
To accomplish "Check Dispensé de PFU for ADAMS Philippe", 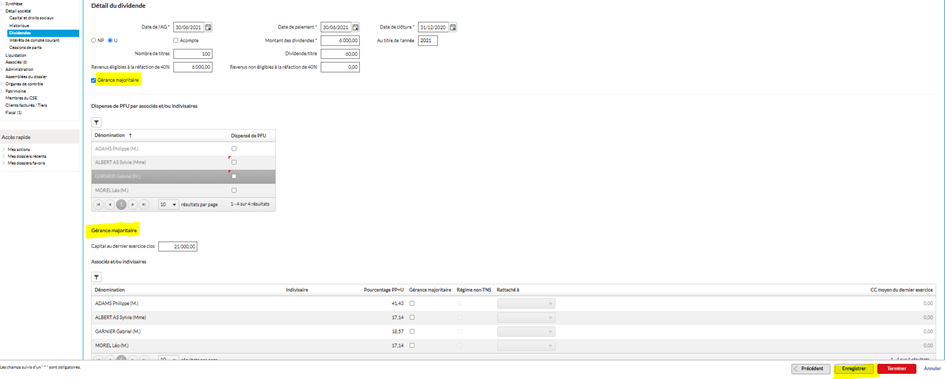I will tap(234, 148).
